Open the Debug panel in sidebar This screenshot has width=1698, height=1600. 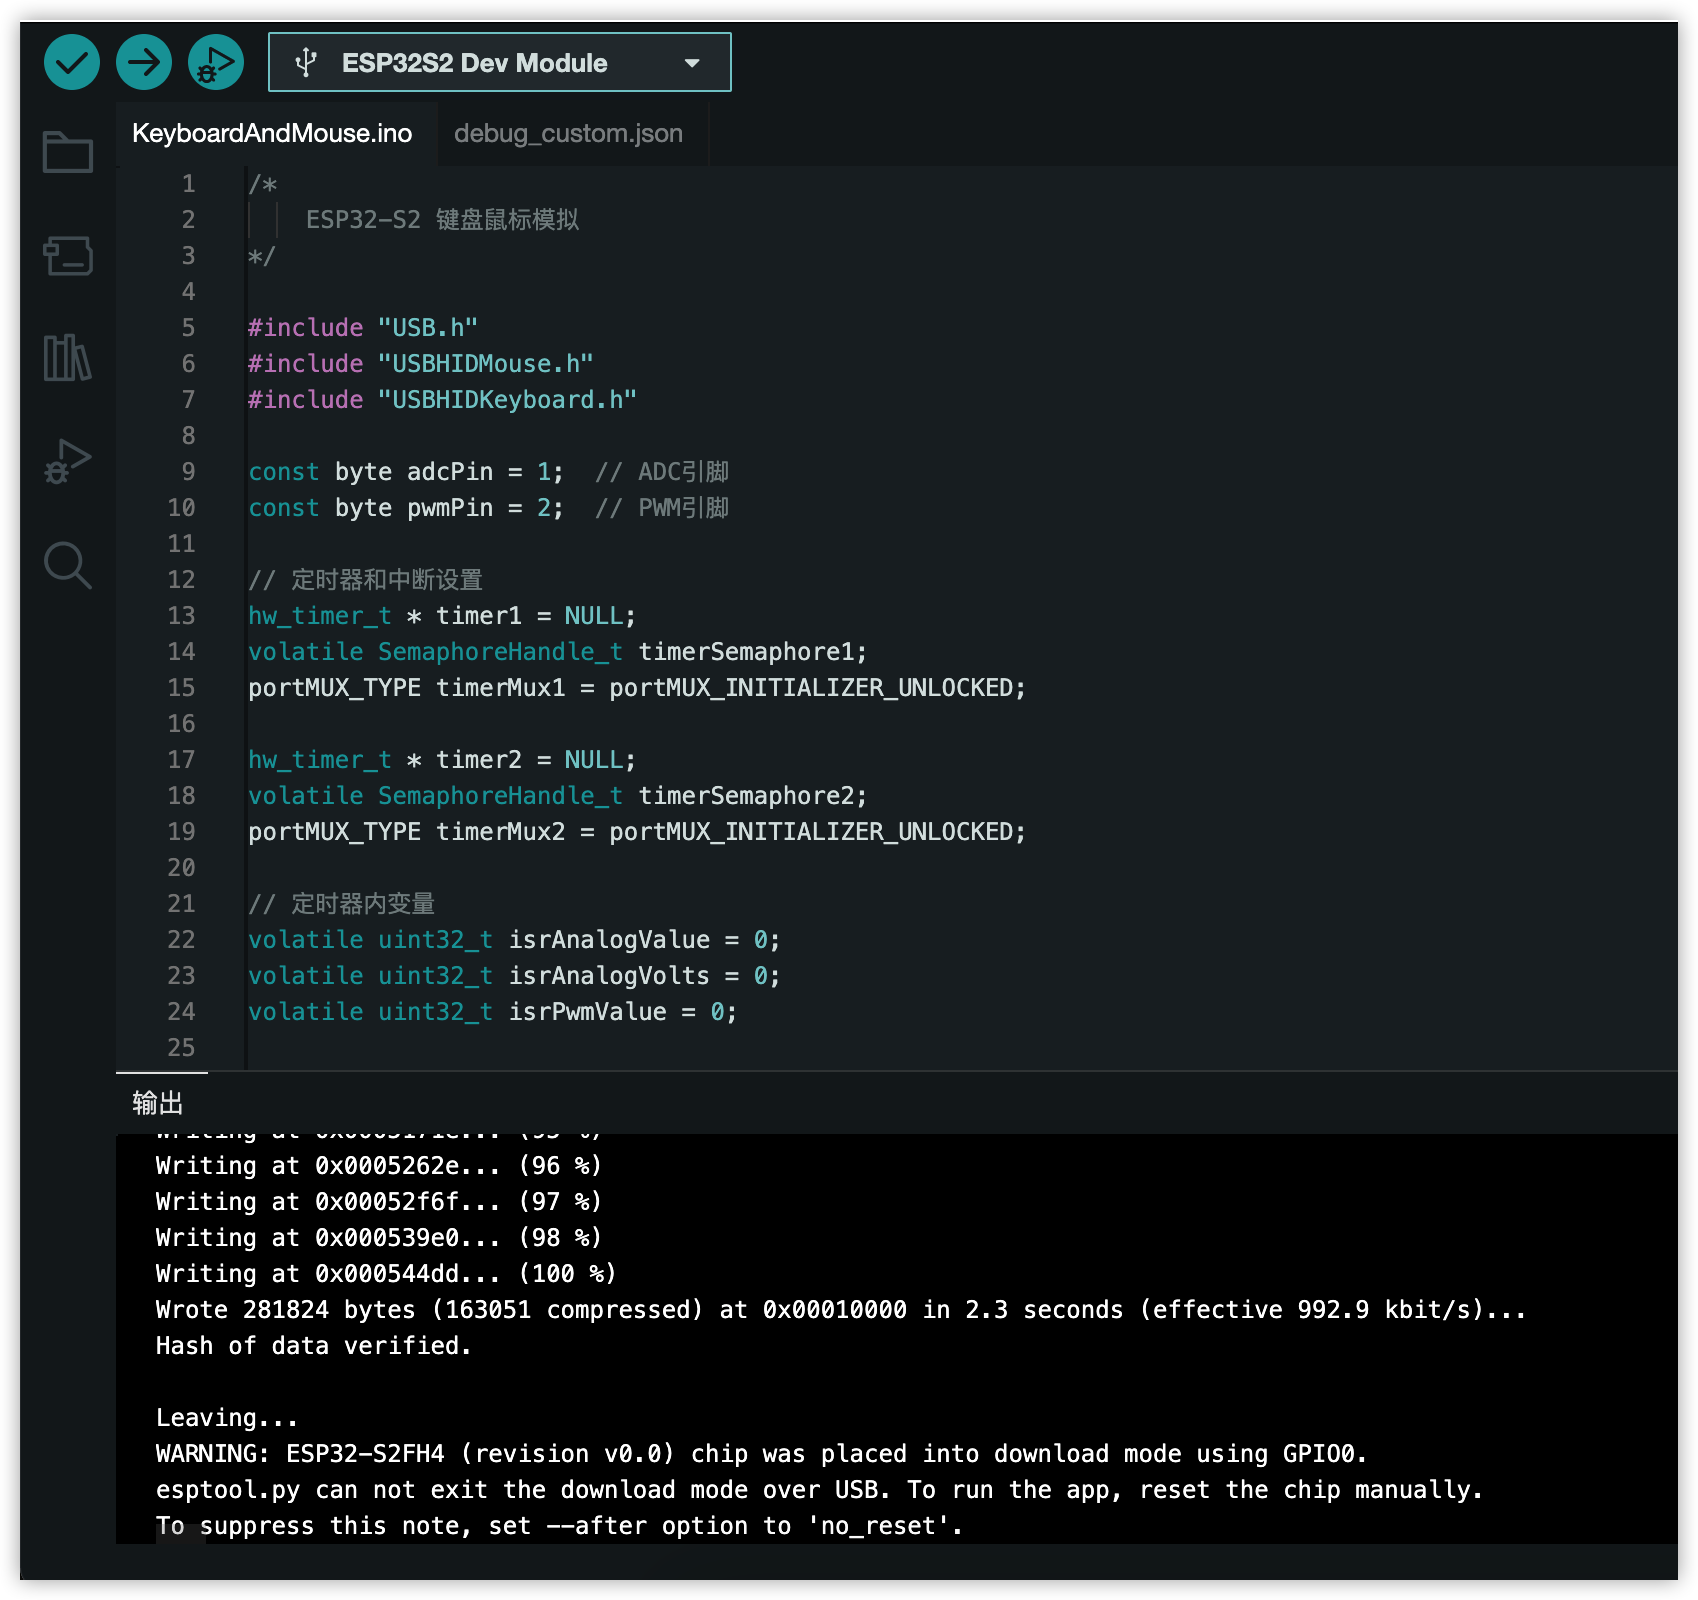point(68,461)
